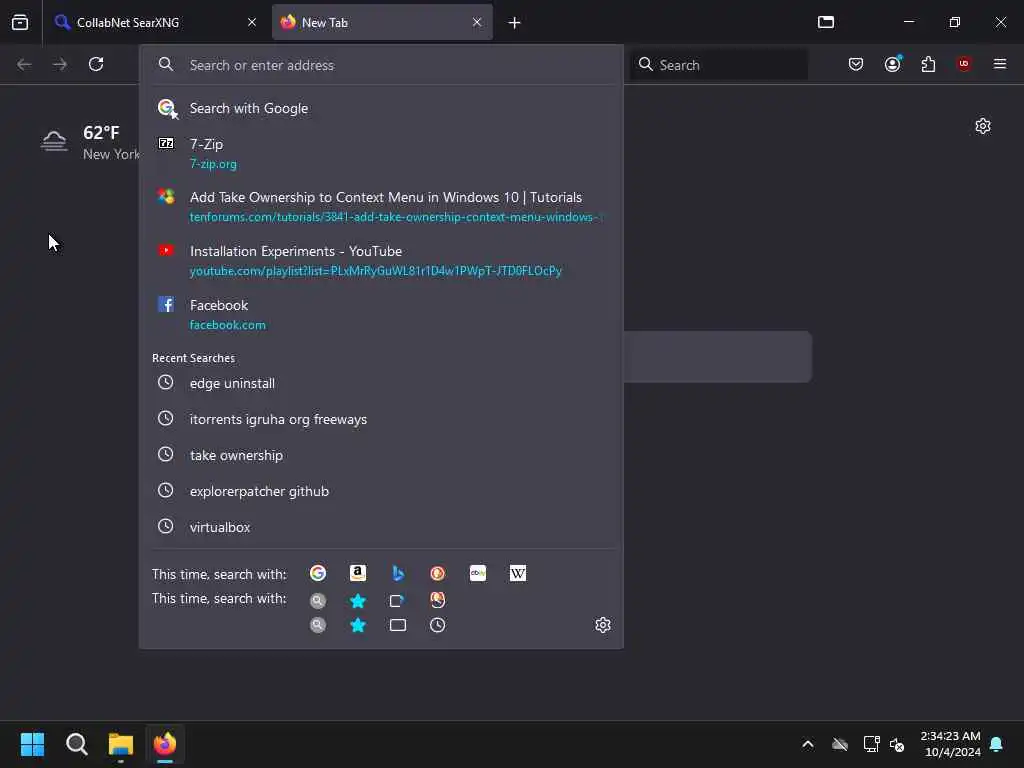1024x768 pixels.
Task: Open the network status tray icon
Action: click(871, 744)
